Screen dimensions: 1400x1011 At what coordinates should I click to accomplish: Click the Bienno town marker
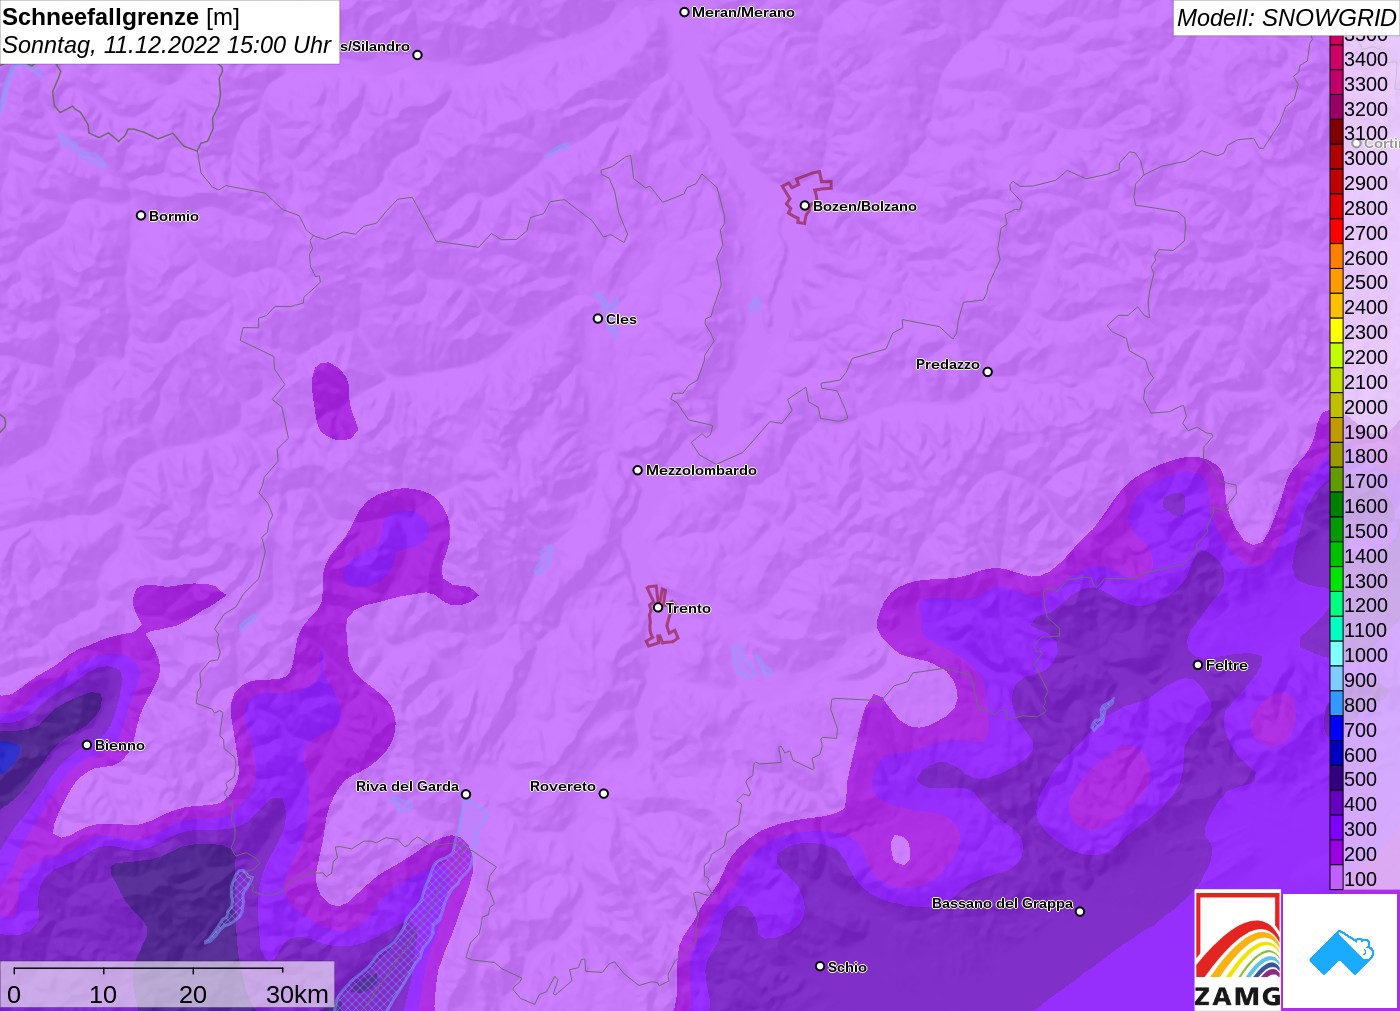coord(87,745)
